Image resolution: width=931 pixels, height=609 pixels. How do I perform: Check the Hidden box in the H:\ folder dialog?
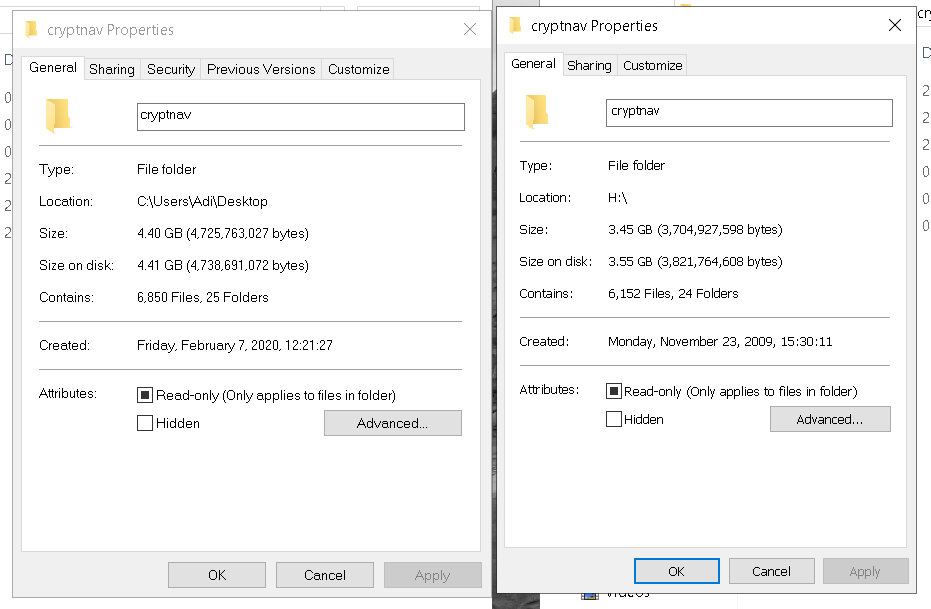[614, 420]
